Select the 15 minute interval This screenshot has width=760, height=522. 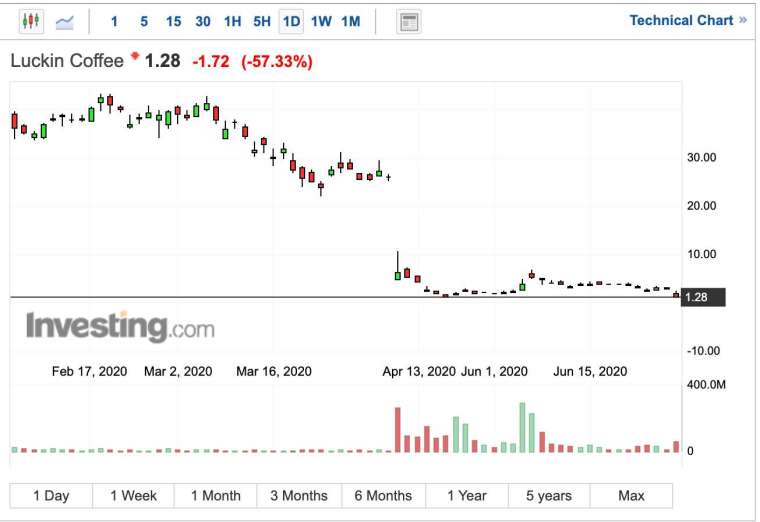coord(173,22)
